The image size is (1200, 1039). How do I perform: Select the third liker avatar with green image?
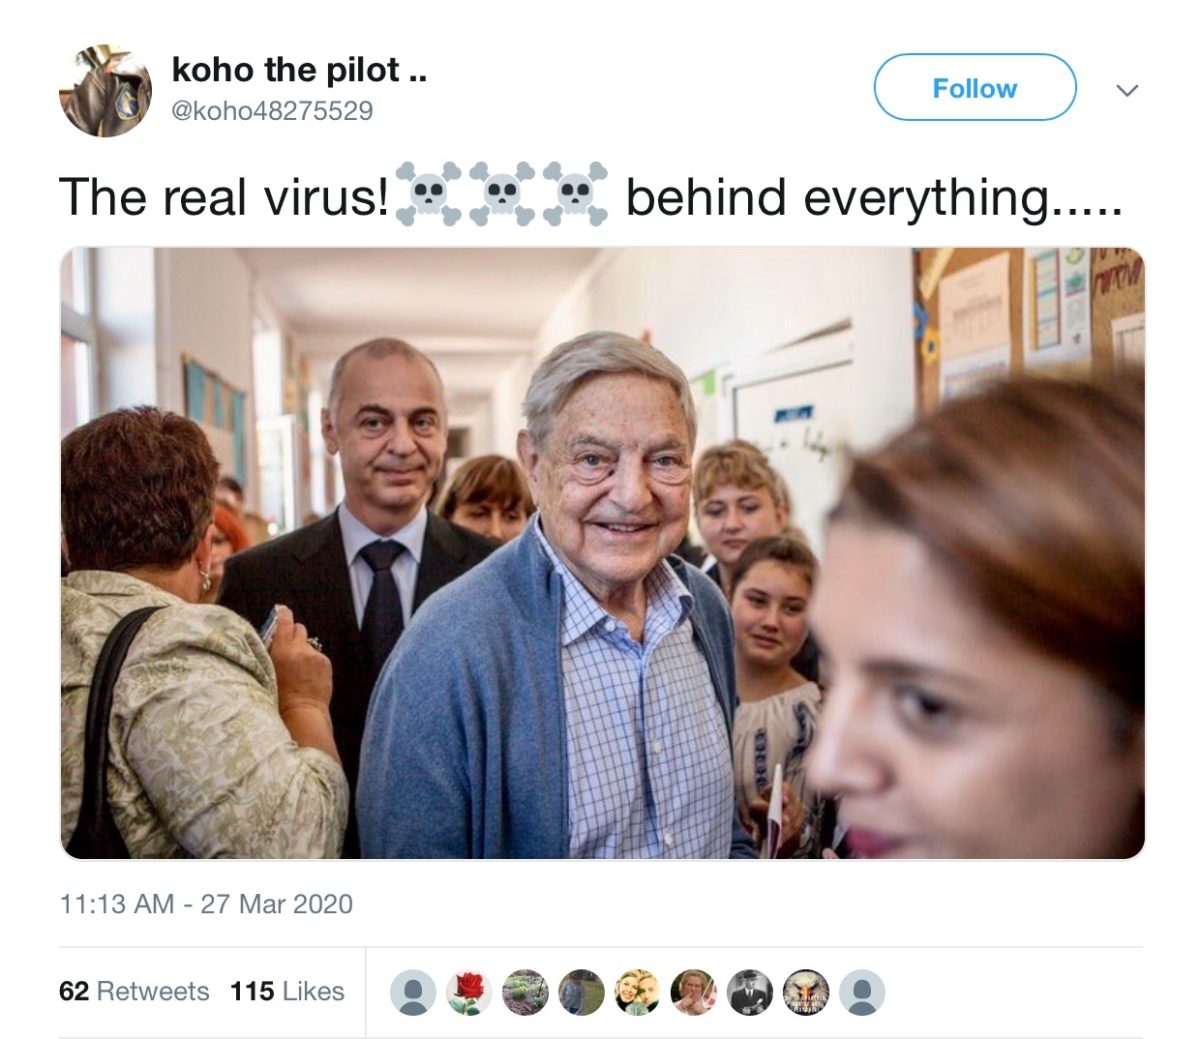[x=525, y=992]
